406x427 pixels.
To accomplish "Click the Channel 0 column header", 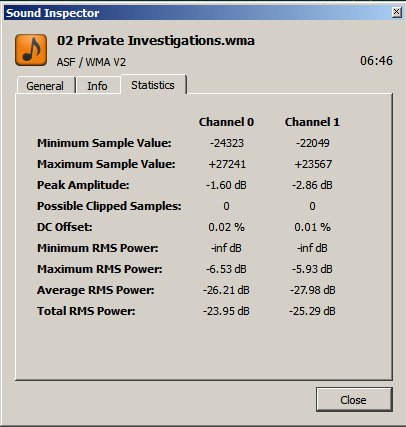I will click(226, 122).
